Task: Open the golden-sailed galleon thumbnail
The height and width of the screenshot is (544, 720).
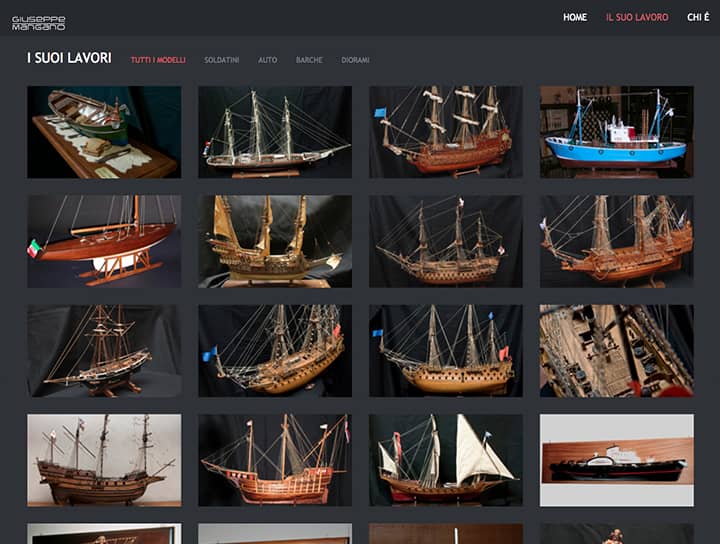Action: [x=275, y=241]
